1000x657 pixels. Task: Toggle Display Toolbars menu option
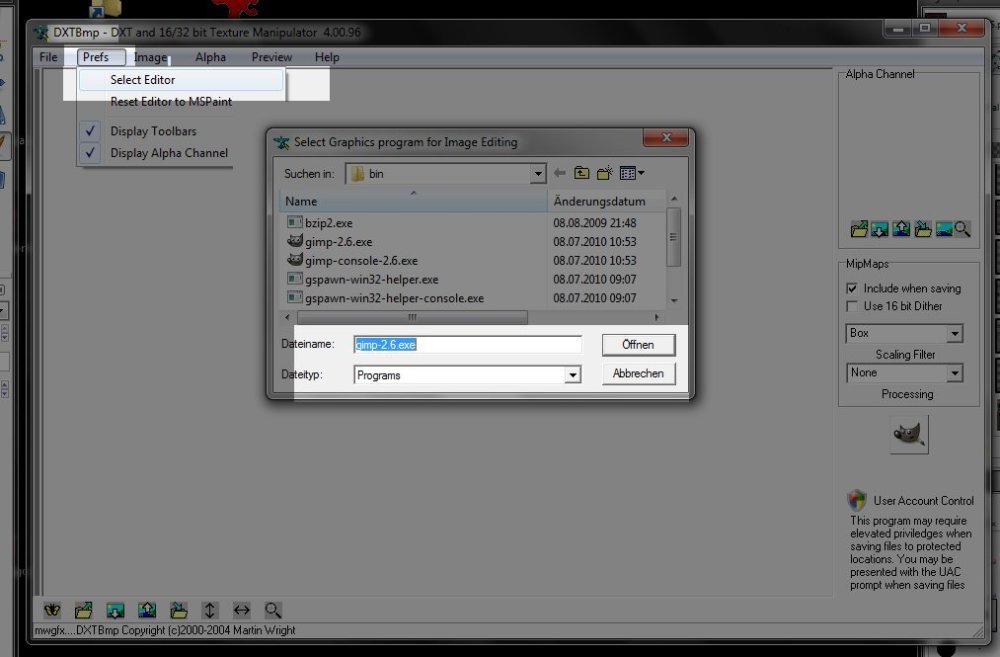(154, 131)
